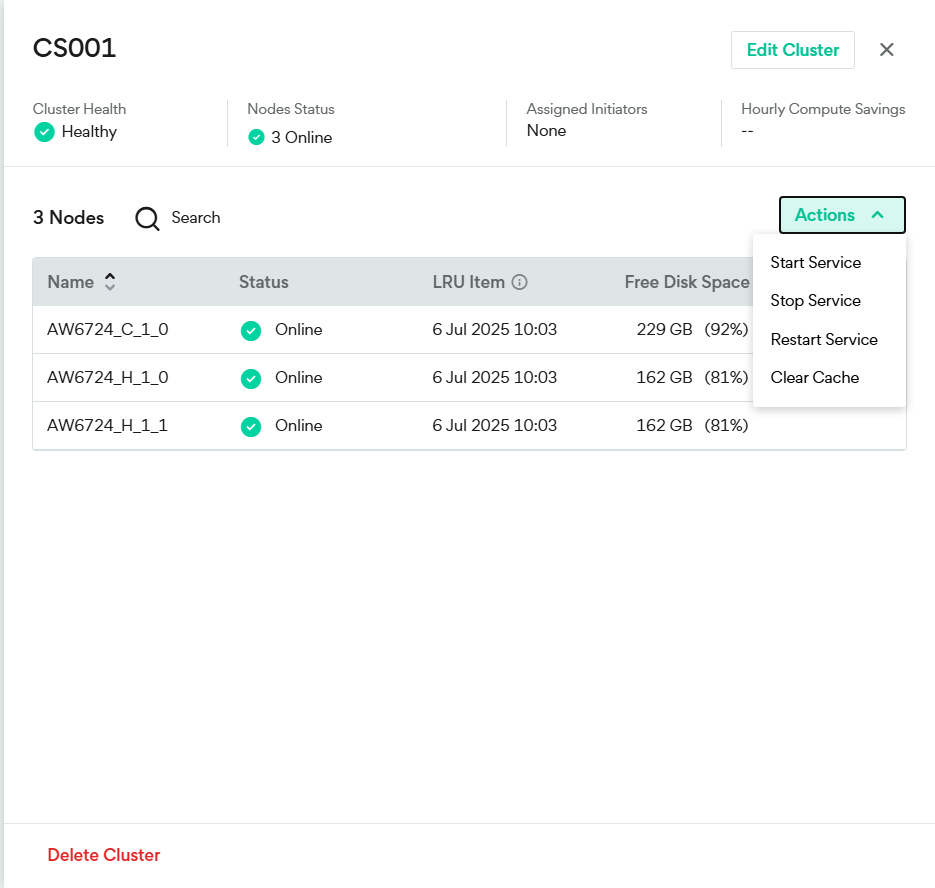Click Cluster Health green check icon
935x888 pixels.
[x=44, y=132]
